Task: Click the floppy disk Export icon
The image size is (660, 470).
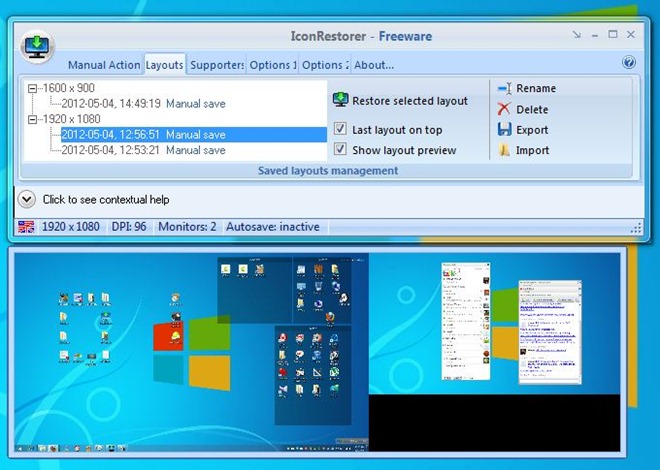Action: point(504,130)
